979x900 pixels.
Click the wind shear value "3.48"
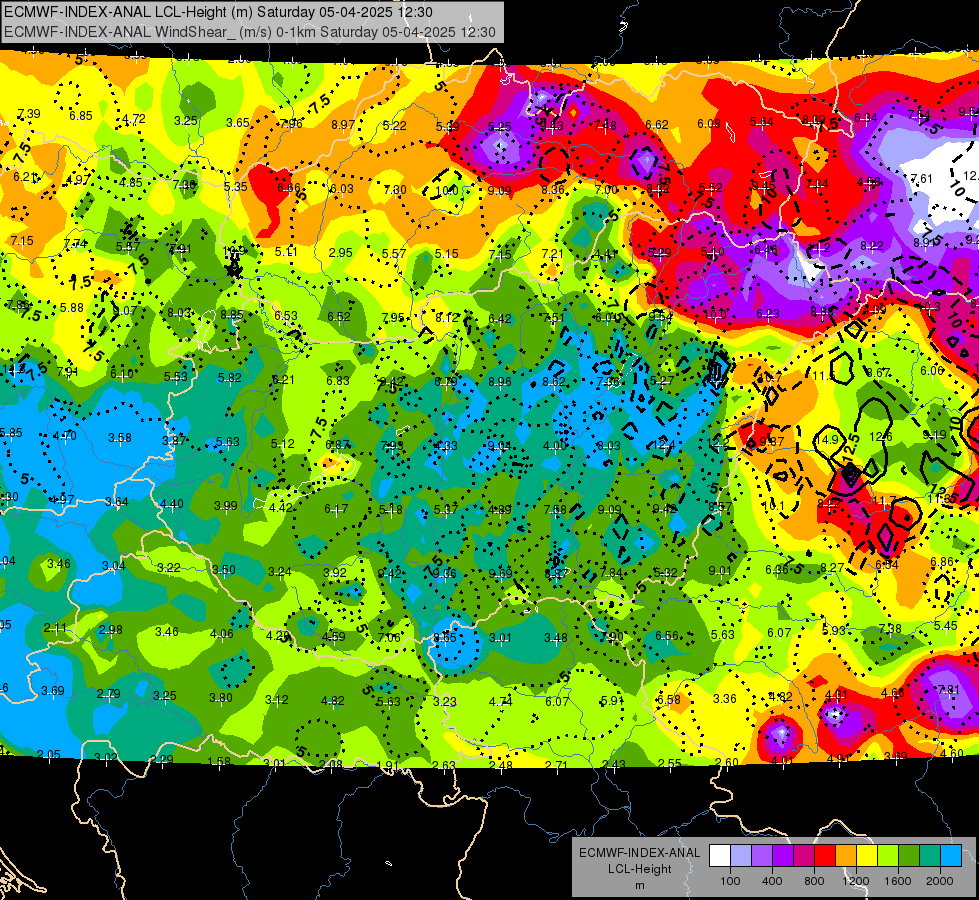(x=556, y=638)
